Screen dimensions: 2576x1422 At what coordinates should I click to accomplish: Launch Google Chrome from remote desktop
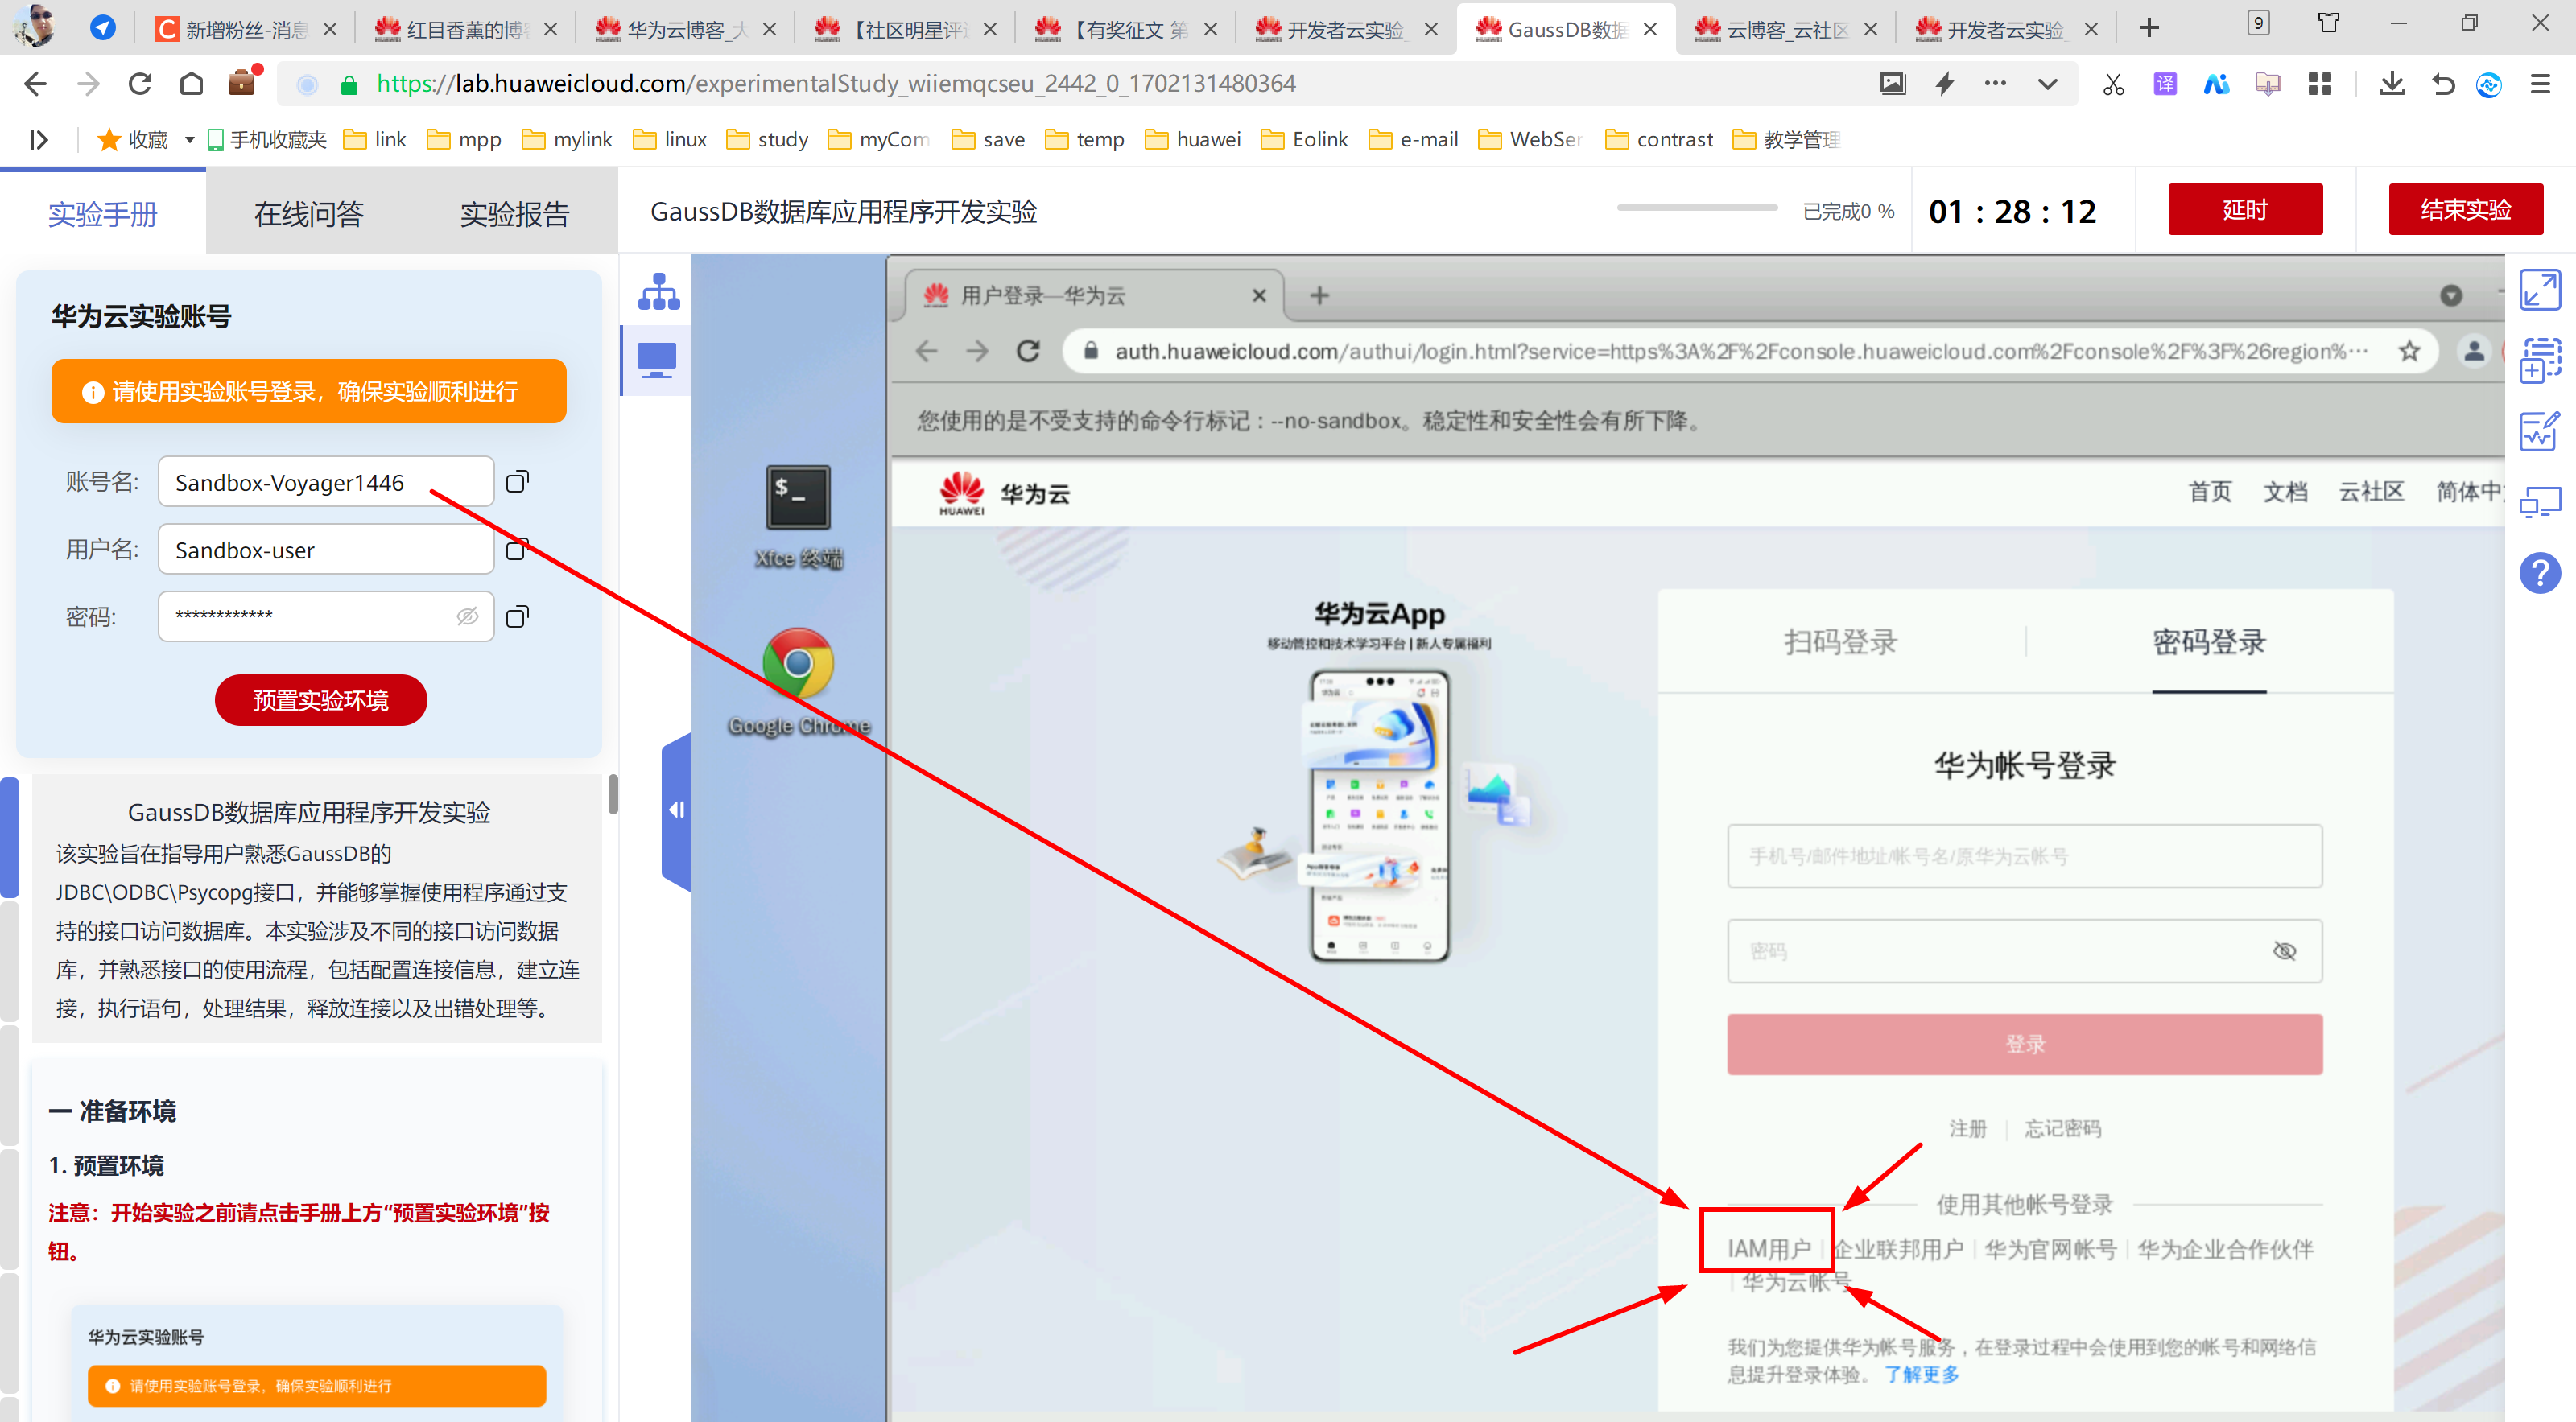797,665
